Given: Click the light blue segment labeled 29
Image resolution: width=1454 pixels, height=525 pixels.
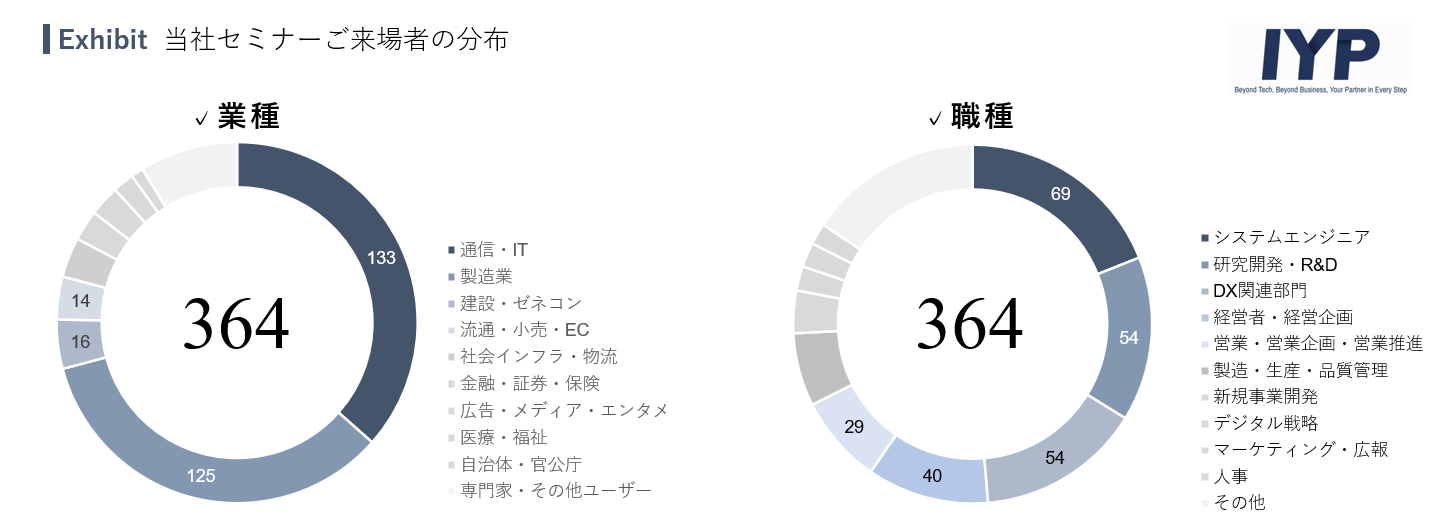Looking at the screenshot, I should tap(855, 427).
